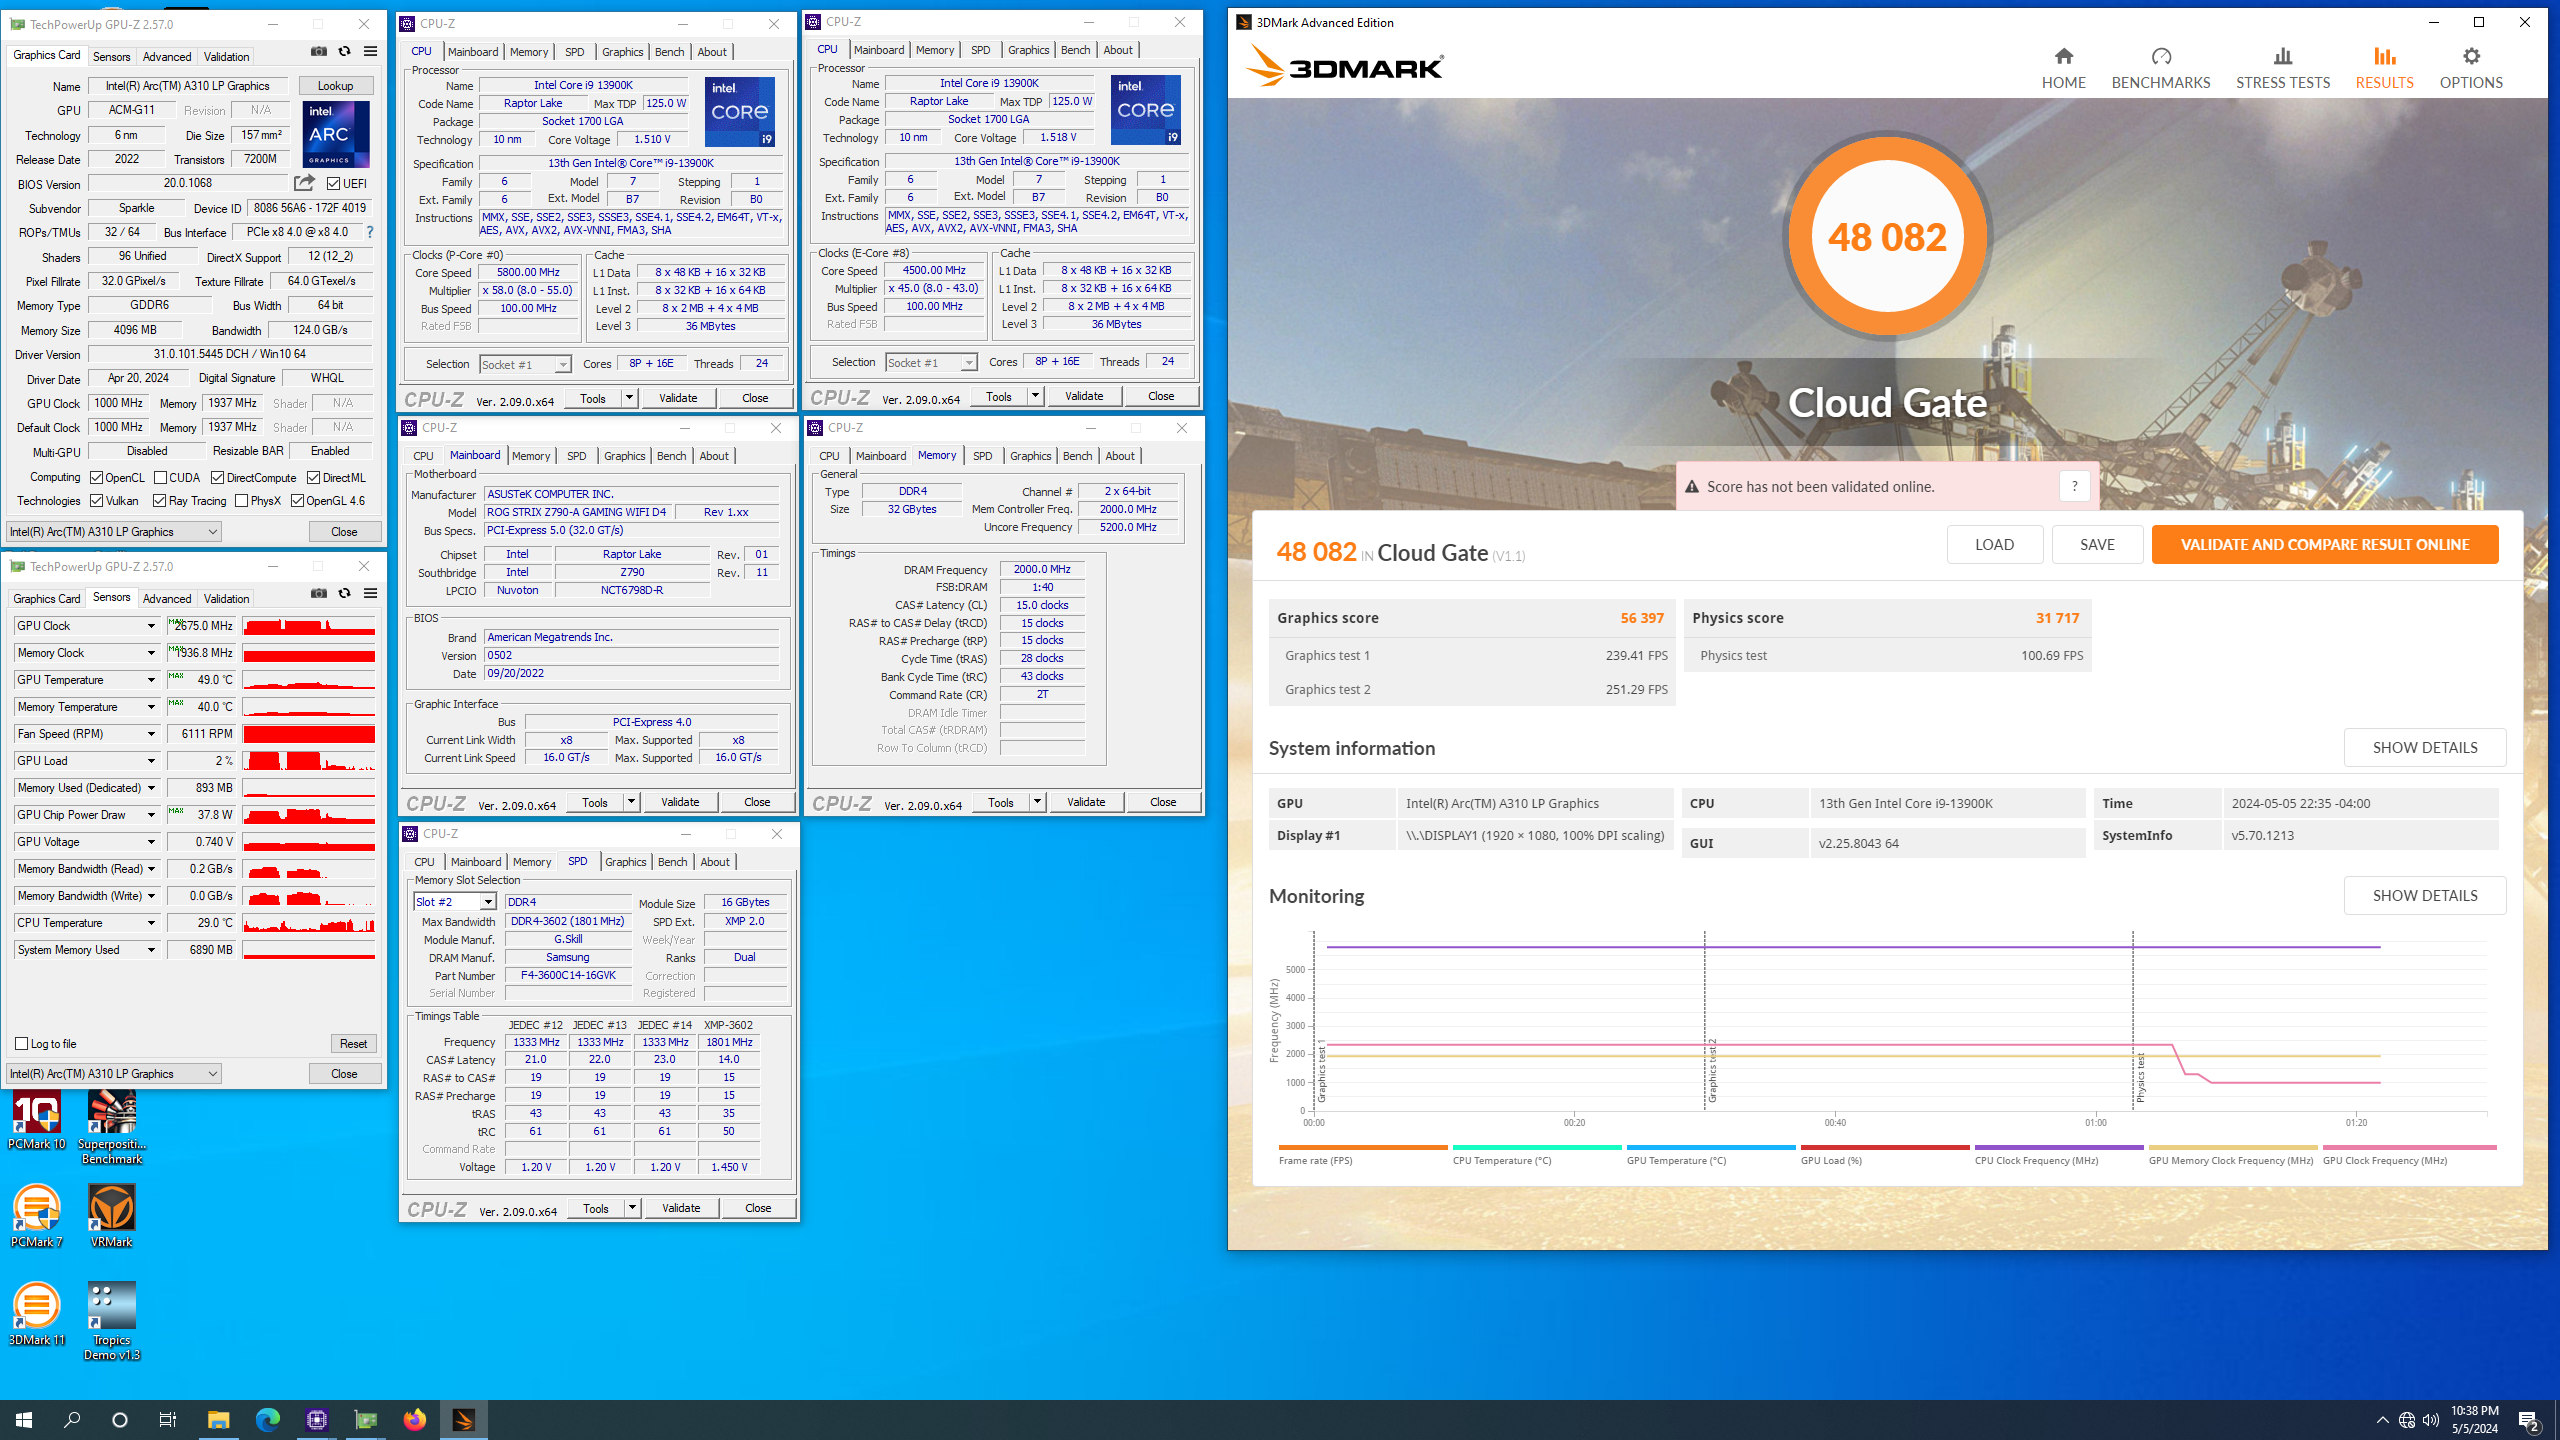This screenshot has height=1440, width=2560.
Task: Toggle CUDA checkbox in GPU-Z
Action: pyautogui.click(x=160, y=478)
